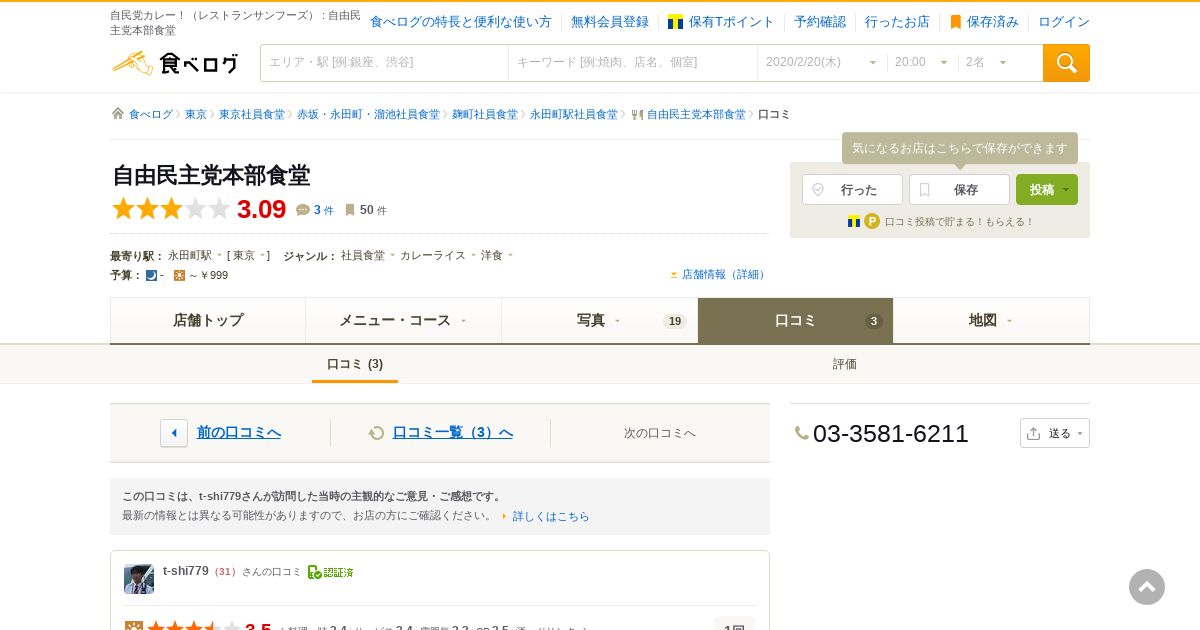Click the ログイン link

tap(1064, 22)
